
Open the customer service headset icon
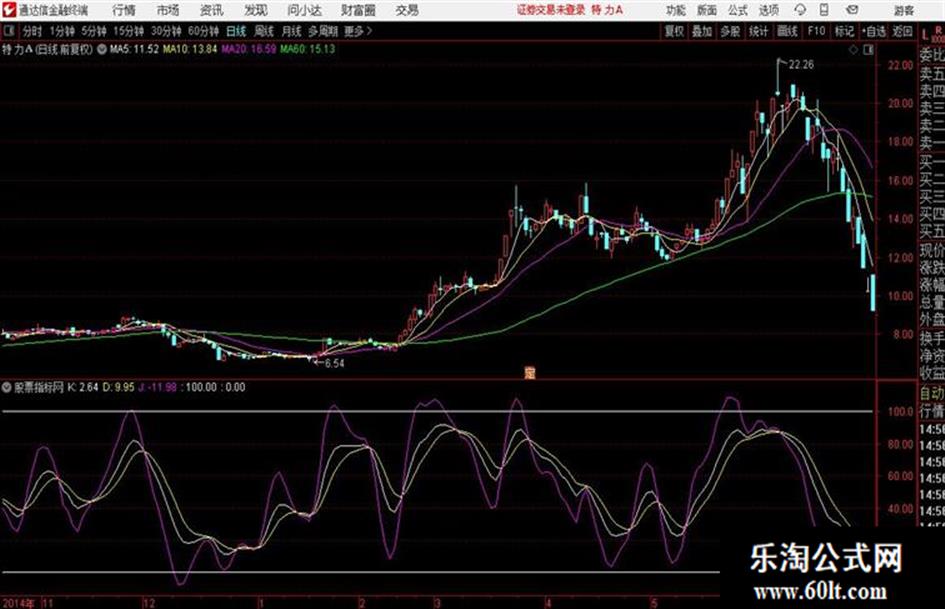[800, 10]
